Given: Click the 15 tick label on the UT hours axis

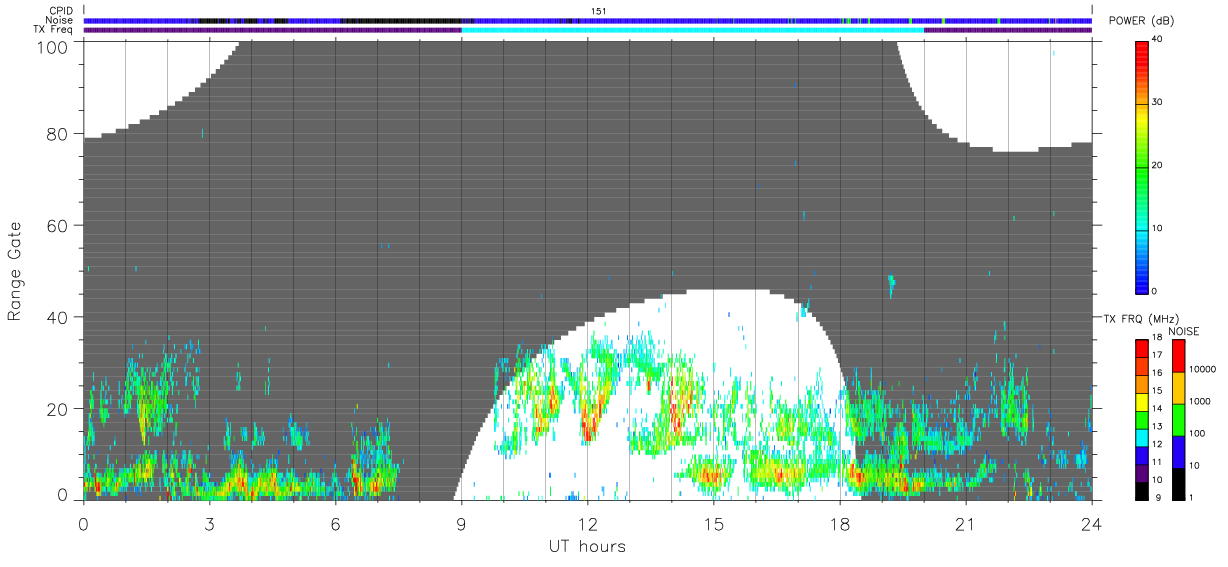Looking at the screenshot, I should pos(714,523).
